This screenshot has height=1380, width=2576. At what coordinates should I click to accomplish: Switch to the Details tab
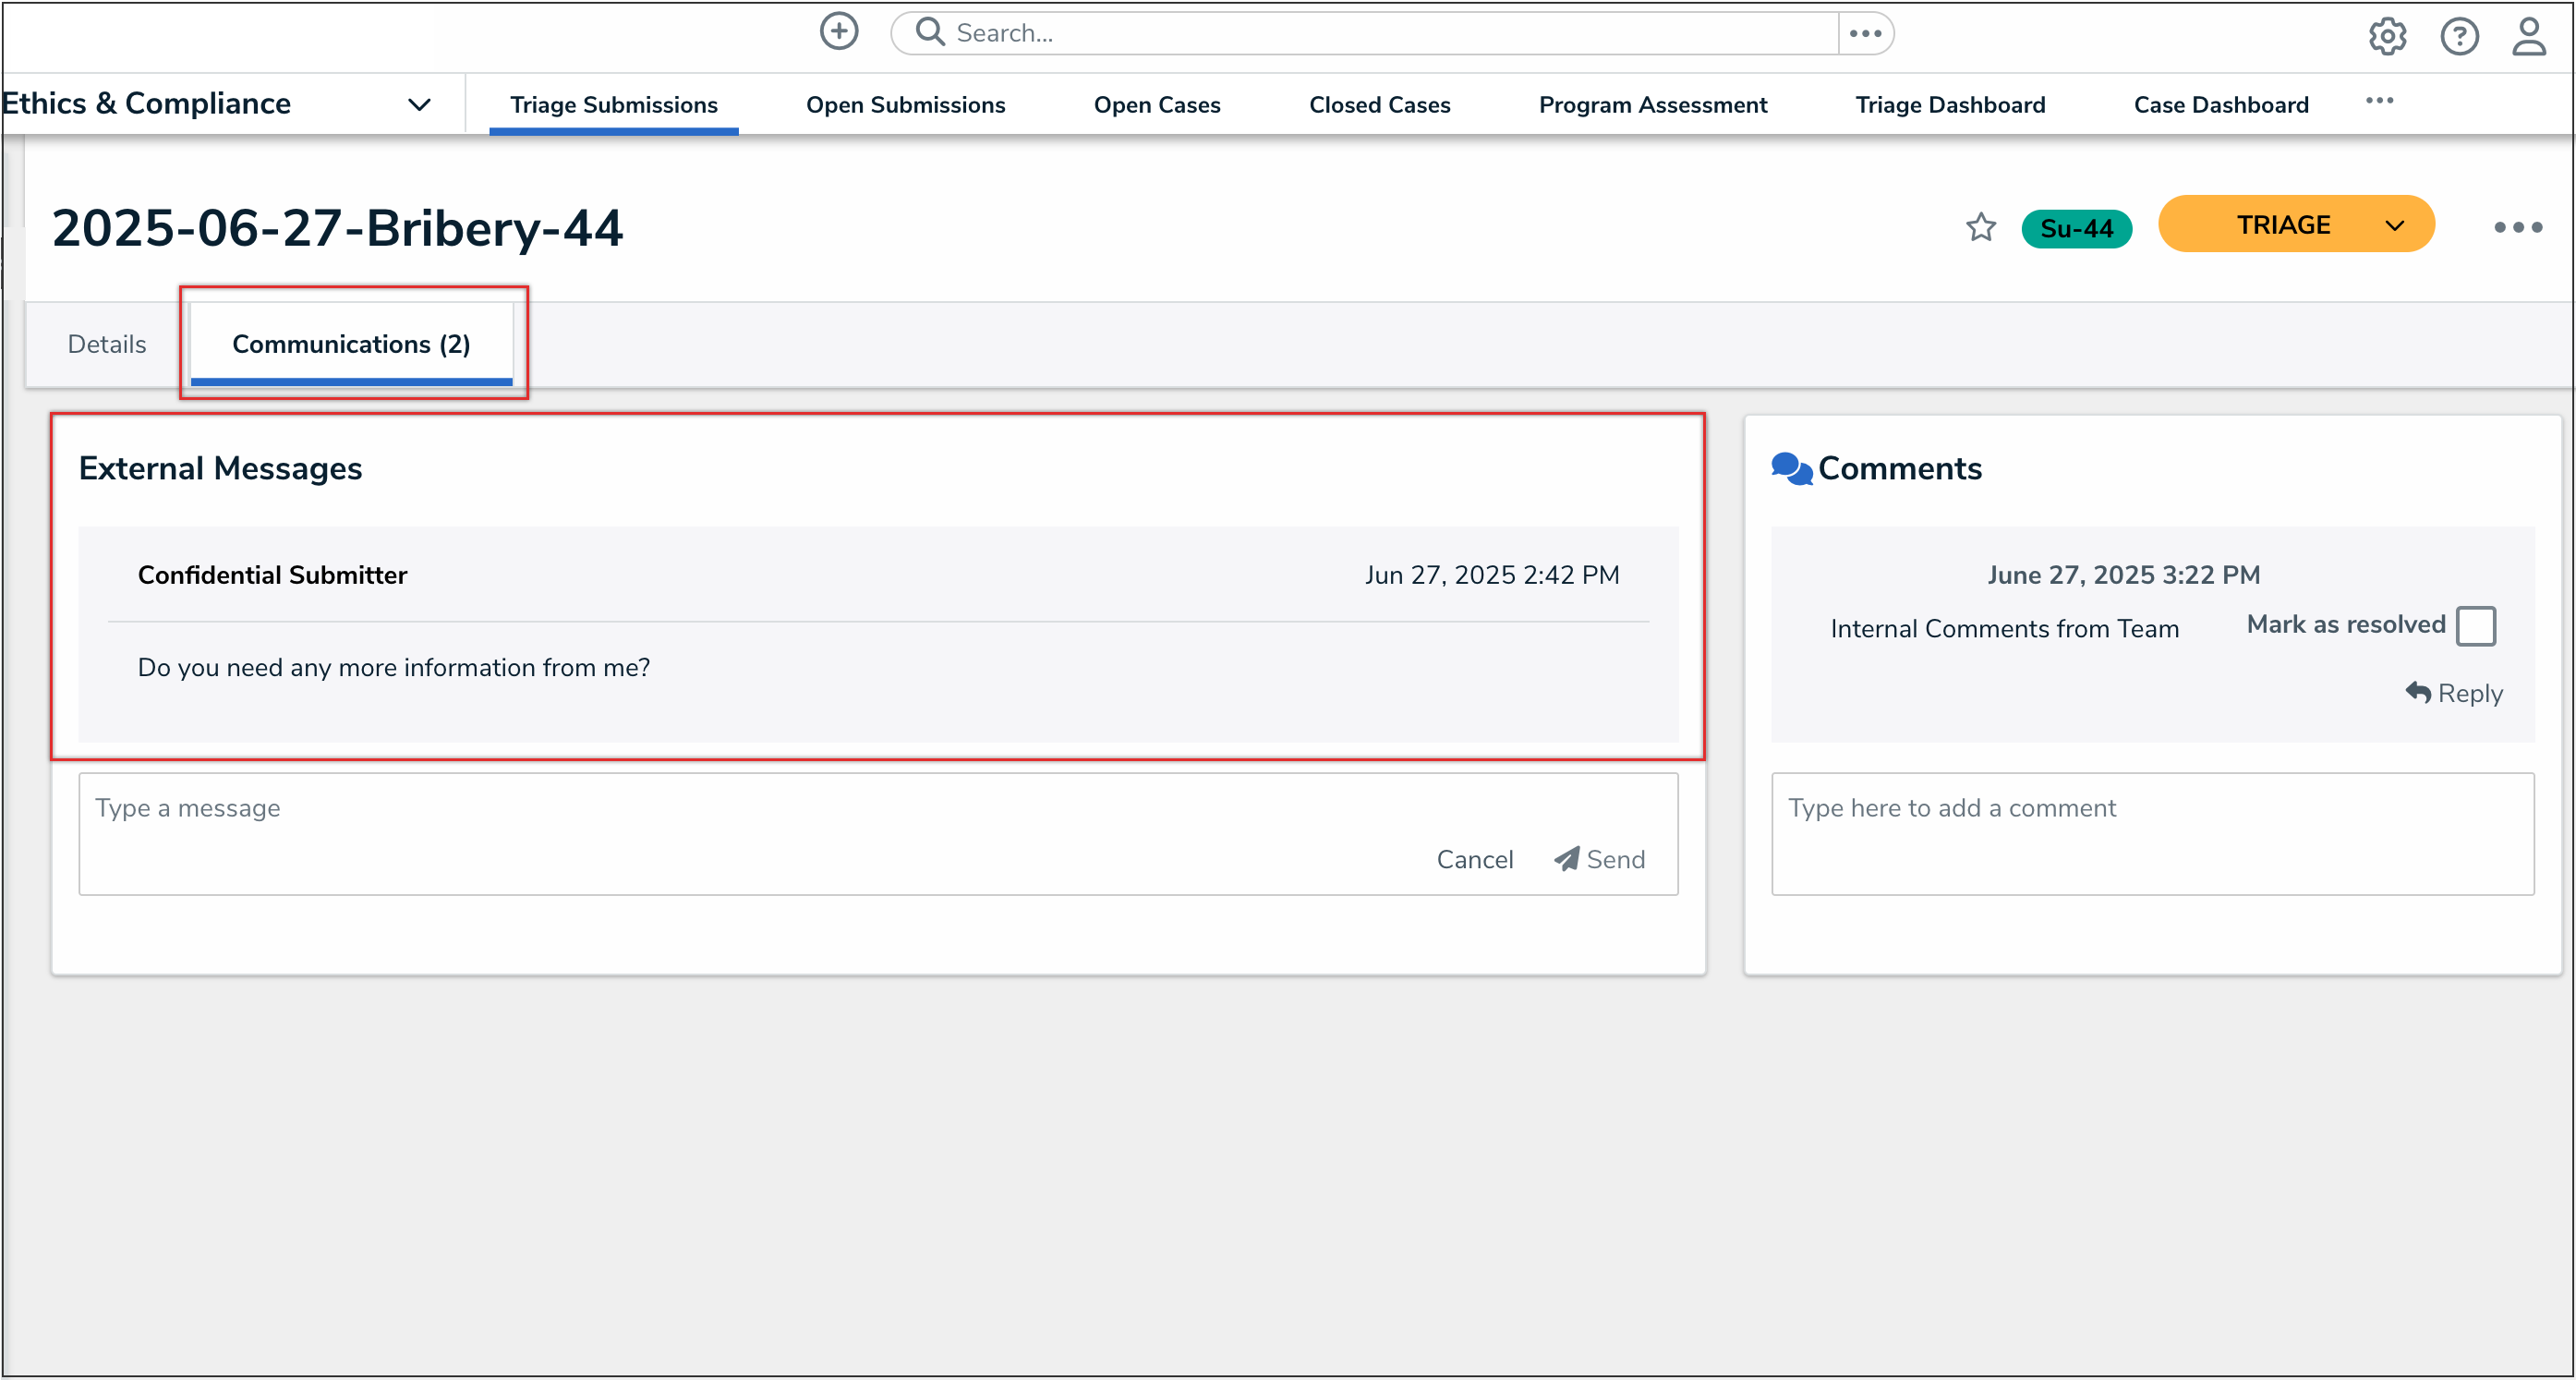(107, 344)
